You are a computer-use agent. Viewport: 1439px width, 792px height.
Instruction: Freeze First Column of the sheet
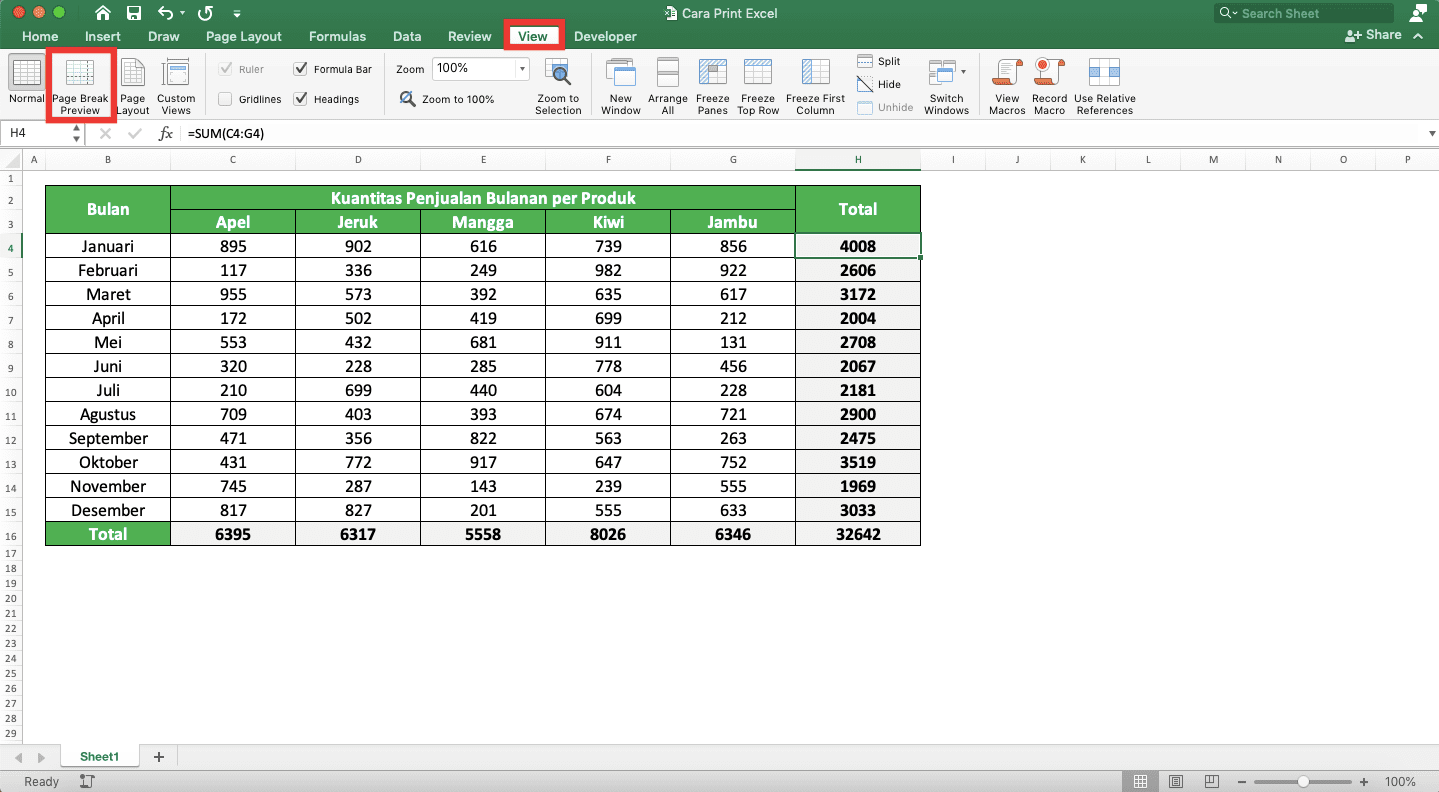(815, 86)
